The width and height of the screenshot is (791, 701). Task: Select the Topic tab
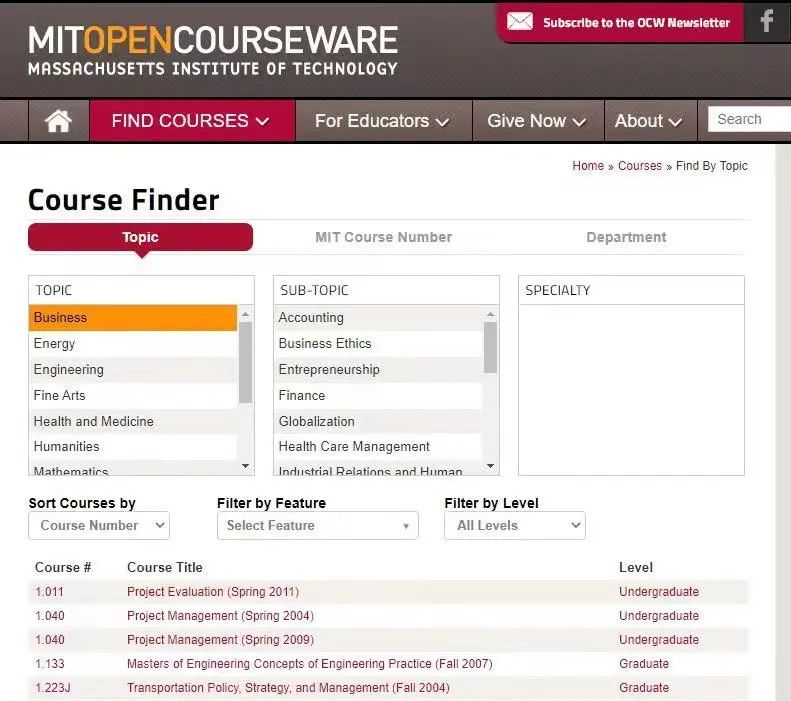tap(140, 237)
